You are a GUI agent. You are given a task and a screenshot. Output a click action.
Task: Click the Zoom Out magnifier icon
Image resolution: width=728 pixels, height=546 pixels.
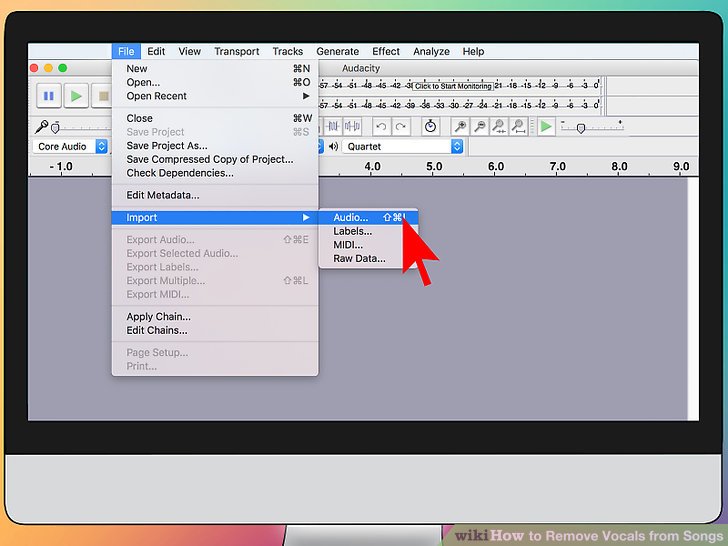click(480, 126)
